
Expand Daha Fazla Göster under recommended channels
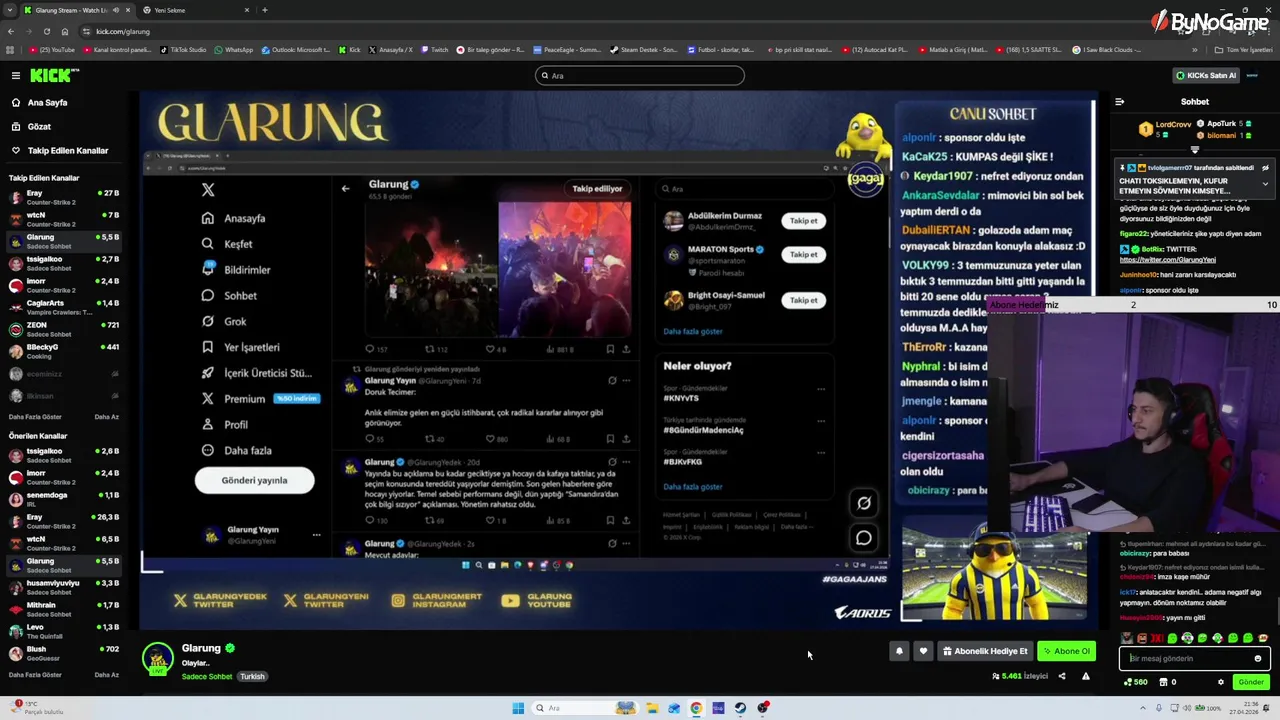(x=35, y=675)
